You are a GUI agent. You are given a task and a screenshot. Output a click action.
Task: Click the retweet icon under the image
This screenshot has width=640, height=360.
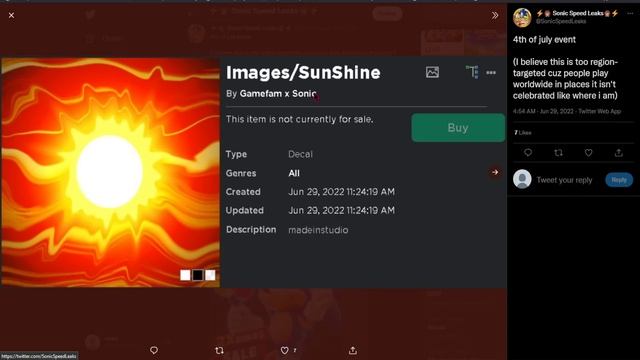[219, 350]
